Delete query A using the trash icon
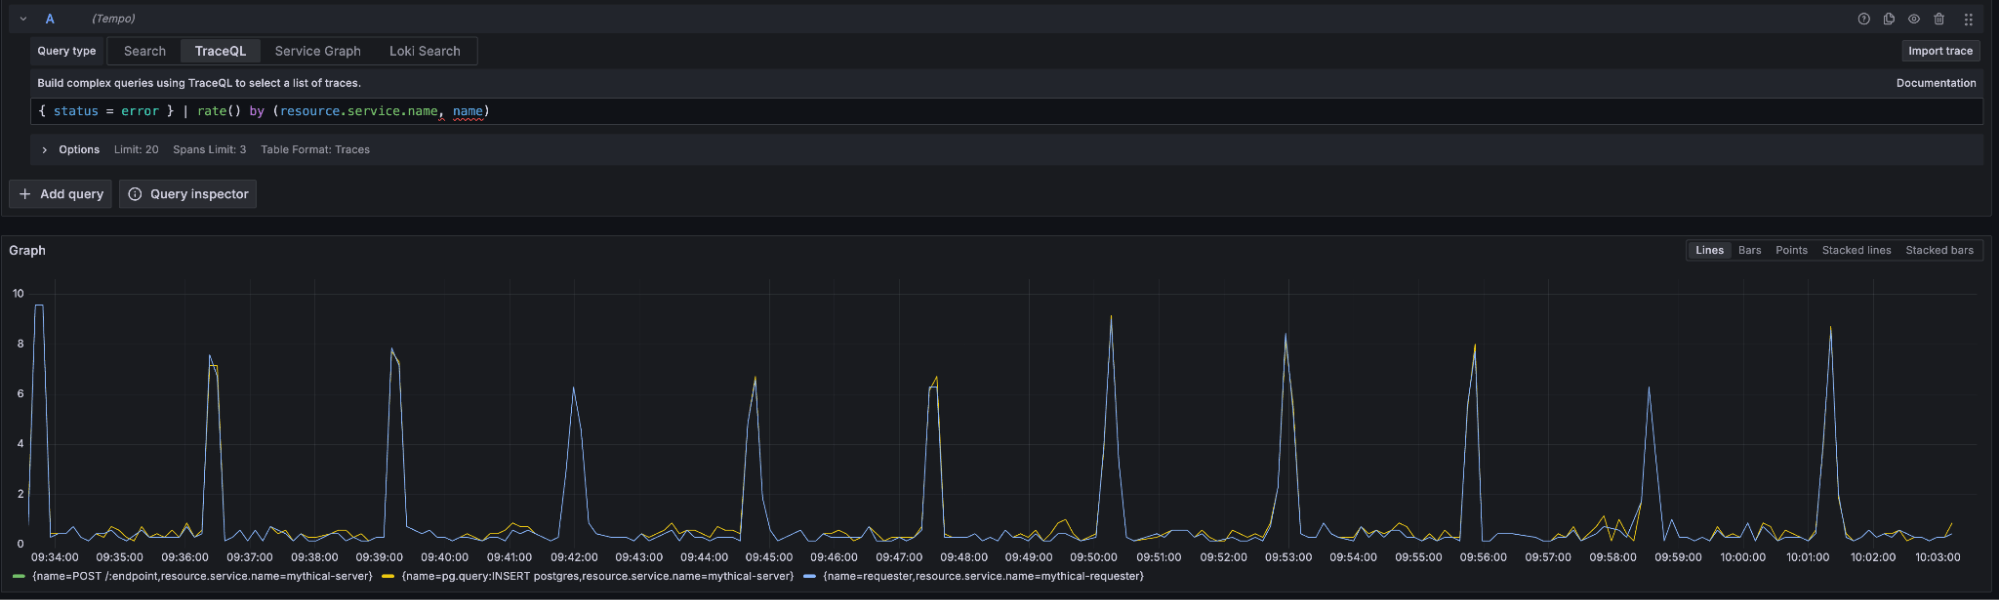Image resolution: width=1999 pixels, height=601 pixels. pos(1939,19)
